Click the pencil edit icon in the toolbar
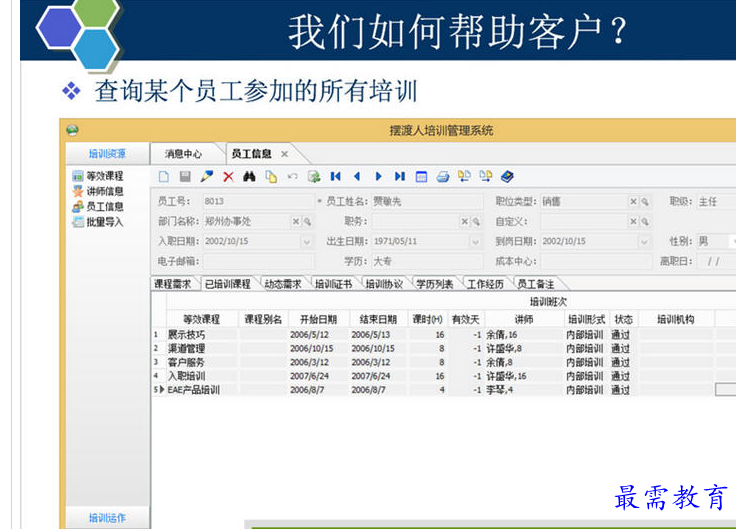This screenshot has width=736, height=529. [207, 176]
